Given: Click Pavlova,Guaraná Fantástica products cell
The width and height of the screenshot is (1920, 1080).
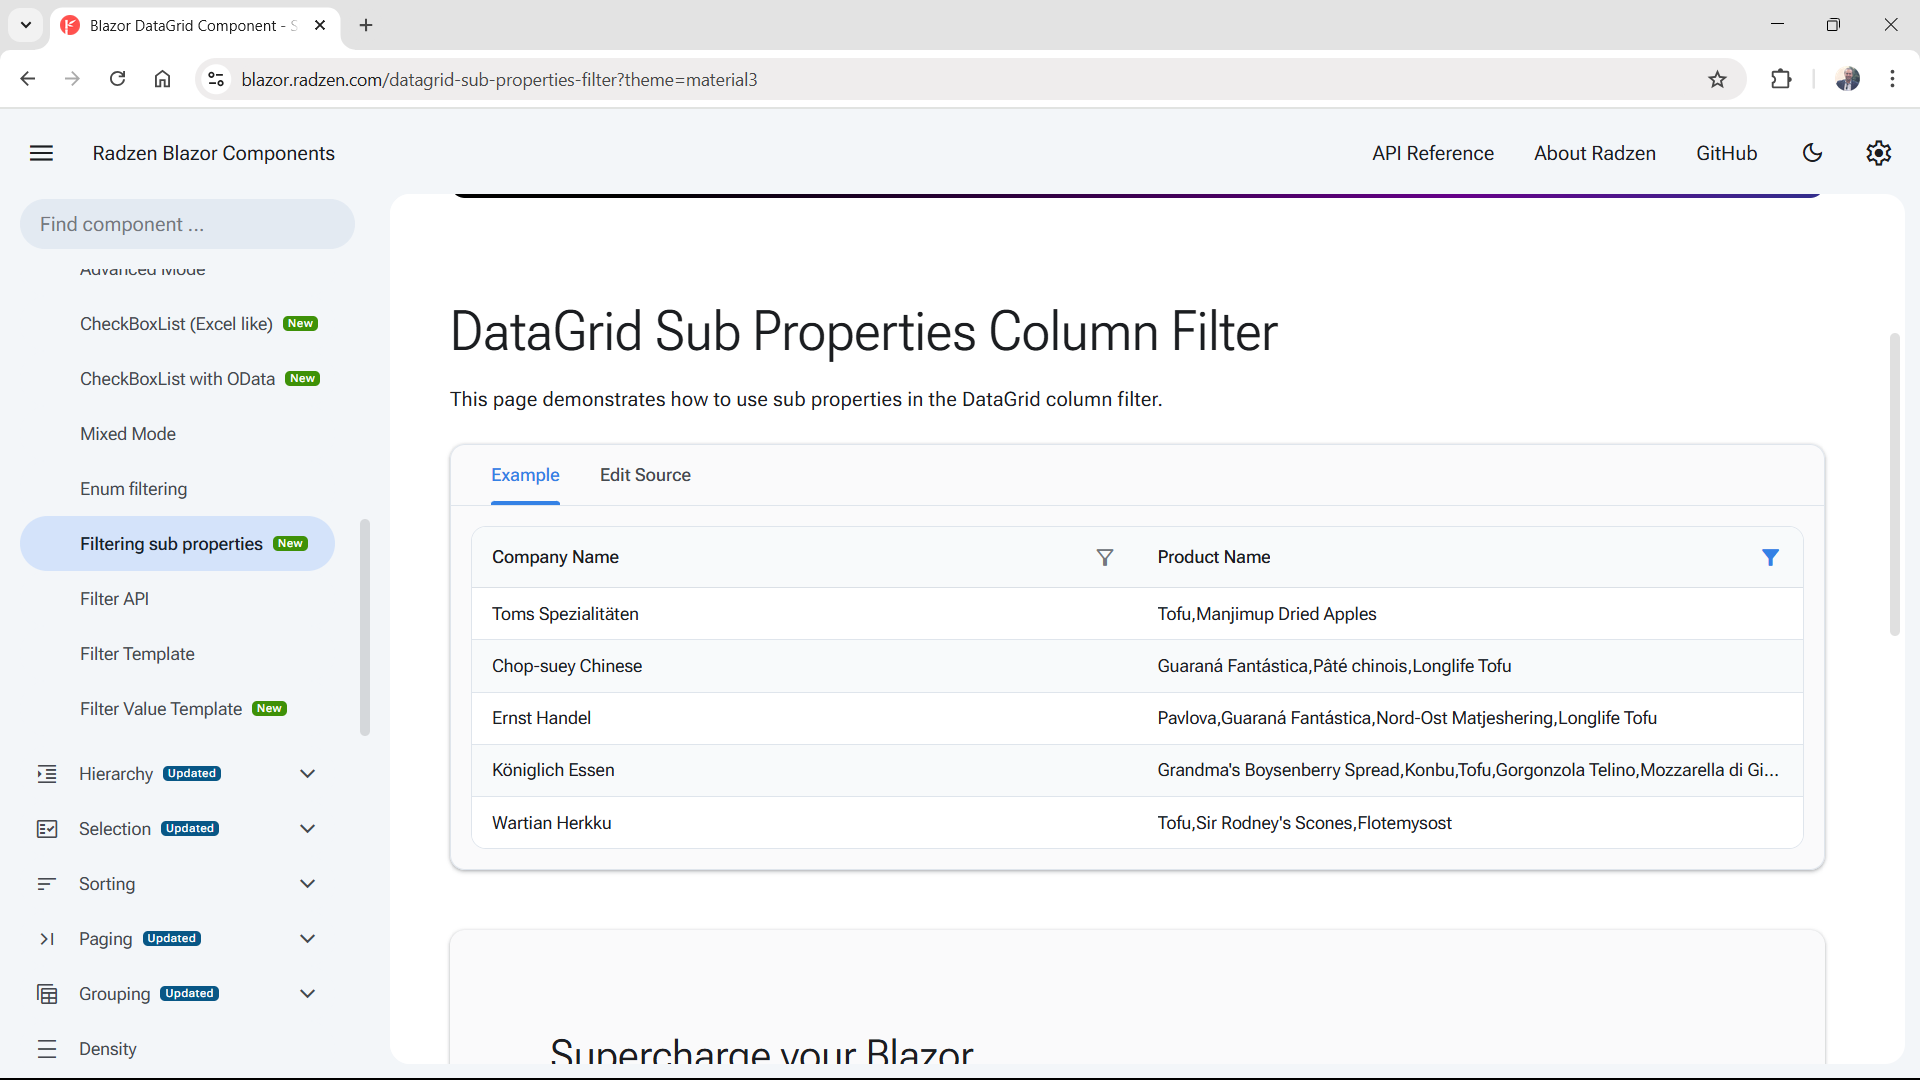Looking at the screenshot, I should (x=1470, y=718).
